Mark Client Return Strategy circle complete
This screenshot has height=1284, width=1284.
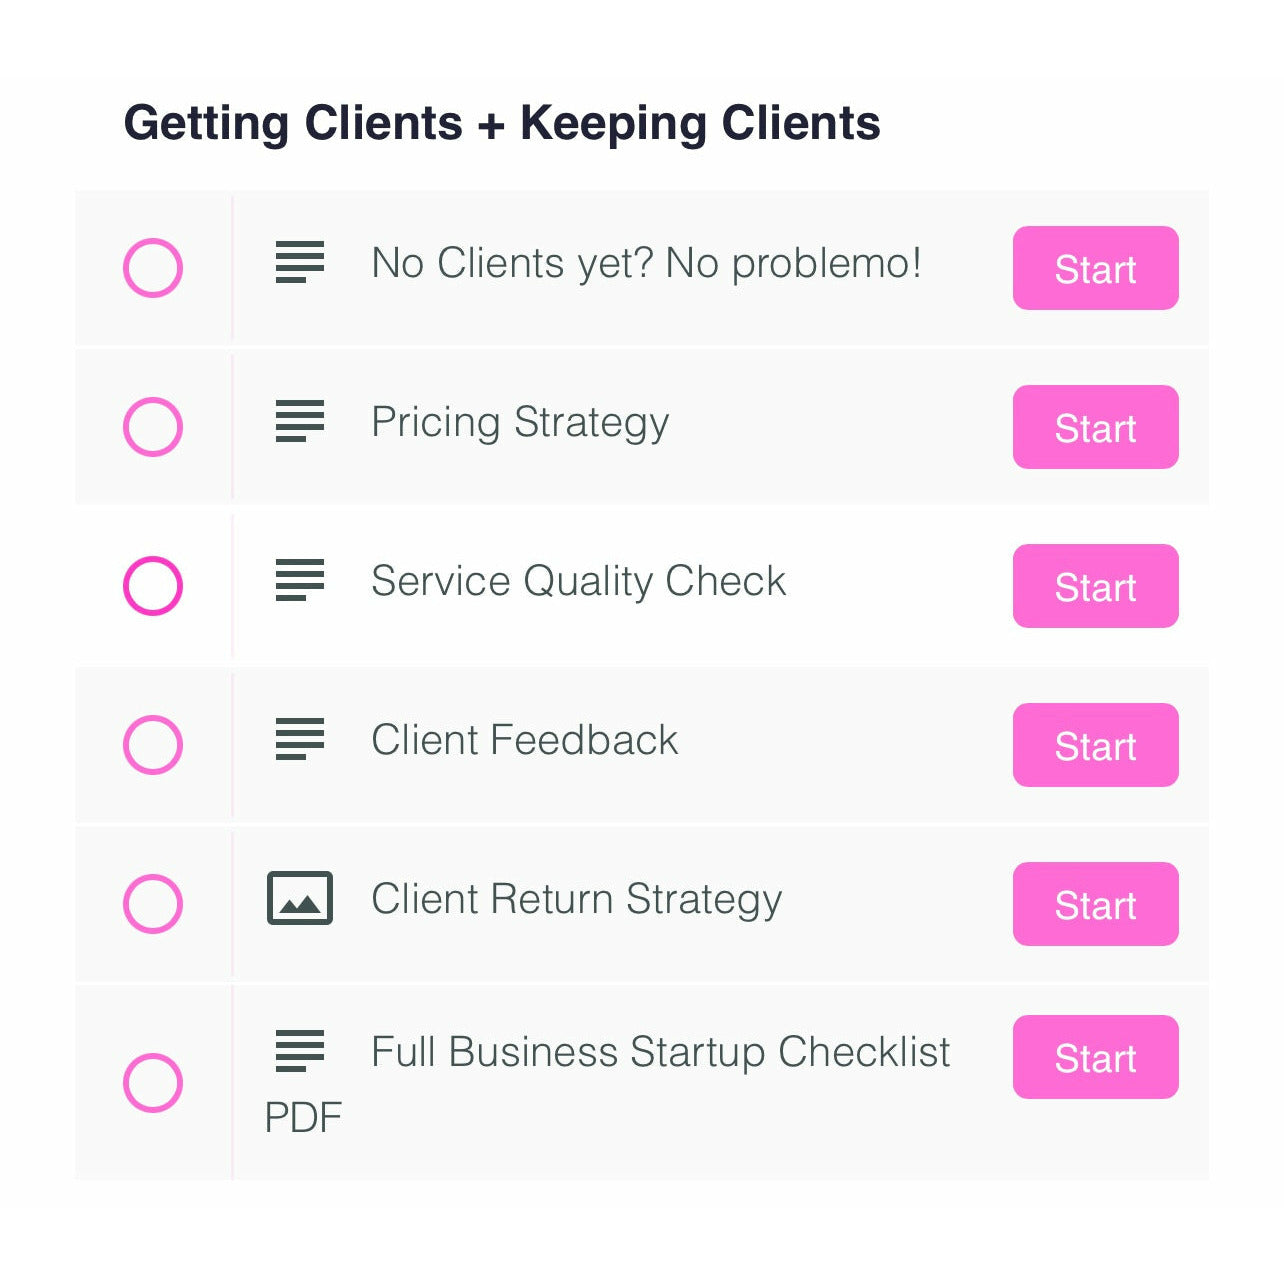pos(153,904)
